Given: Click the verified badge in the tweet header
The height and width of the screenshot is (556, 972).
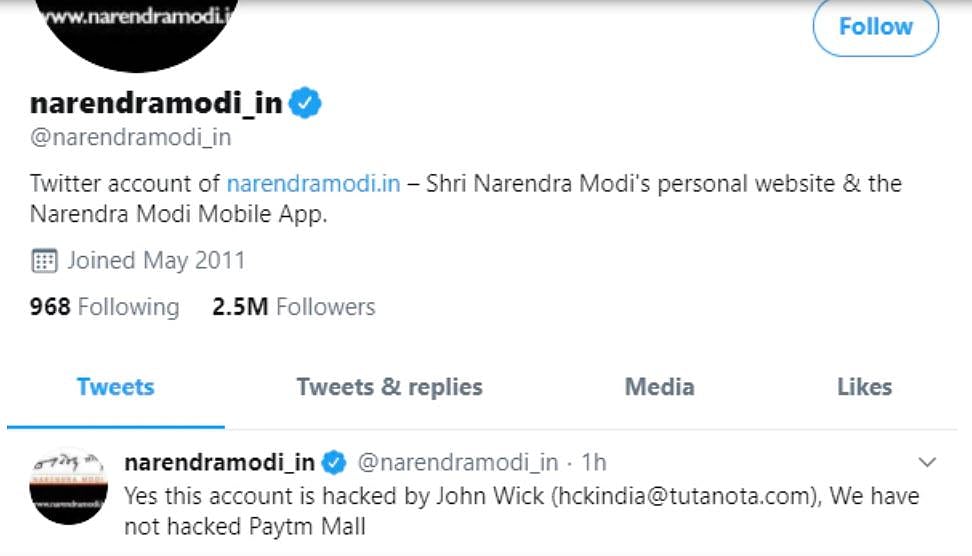Looking at the screenshot, I should pyautogui.click(x=334, y=463).
